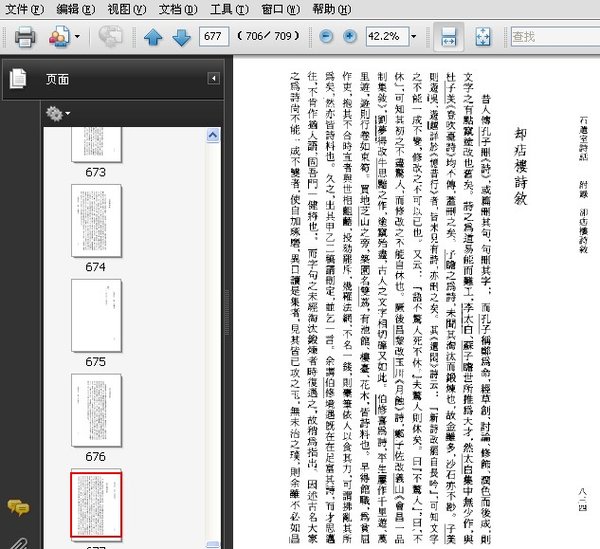Viewport: 600px width, 549px height.
Task: Select the page 675 thumbnail
Action: point(96,316)
